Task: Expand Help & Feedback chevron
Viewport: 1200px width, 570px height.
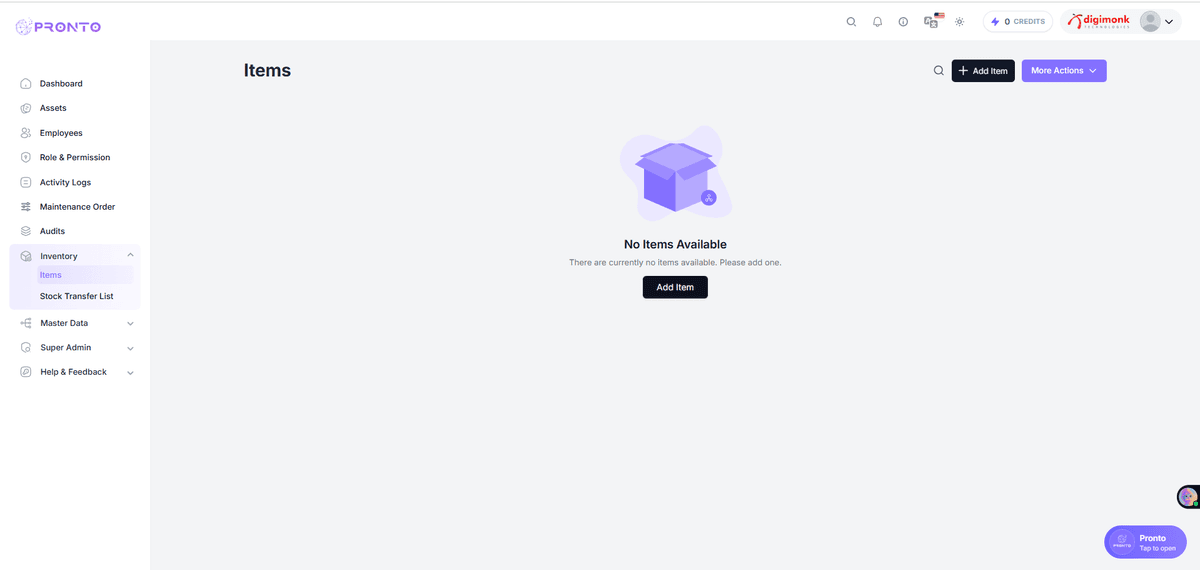Action: point(130,373)
